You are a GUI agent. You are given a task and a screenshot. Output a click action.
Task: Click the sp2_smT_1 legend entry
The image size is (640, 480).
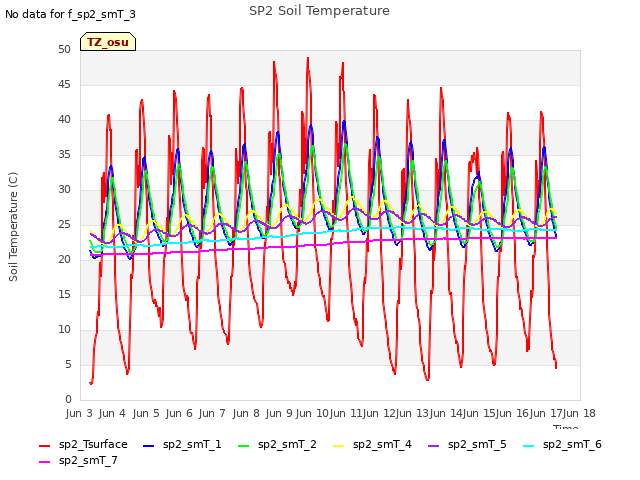tap(182, 444)
